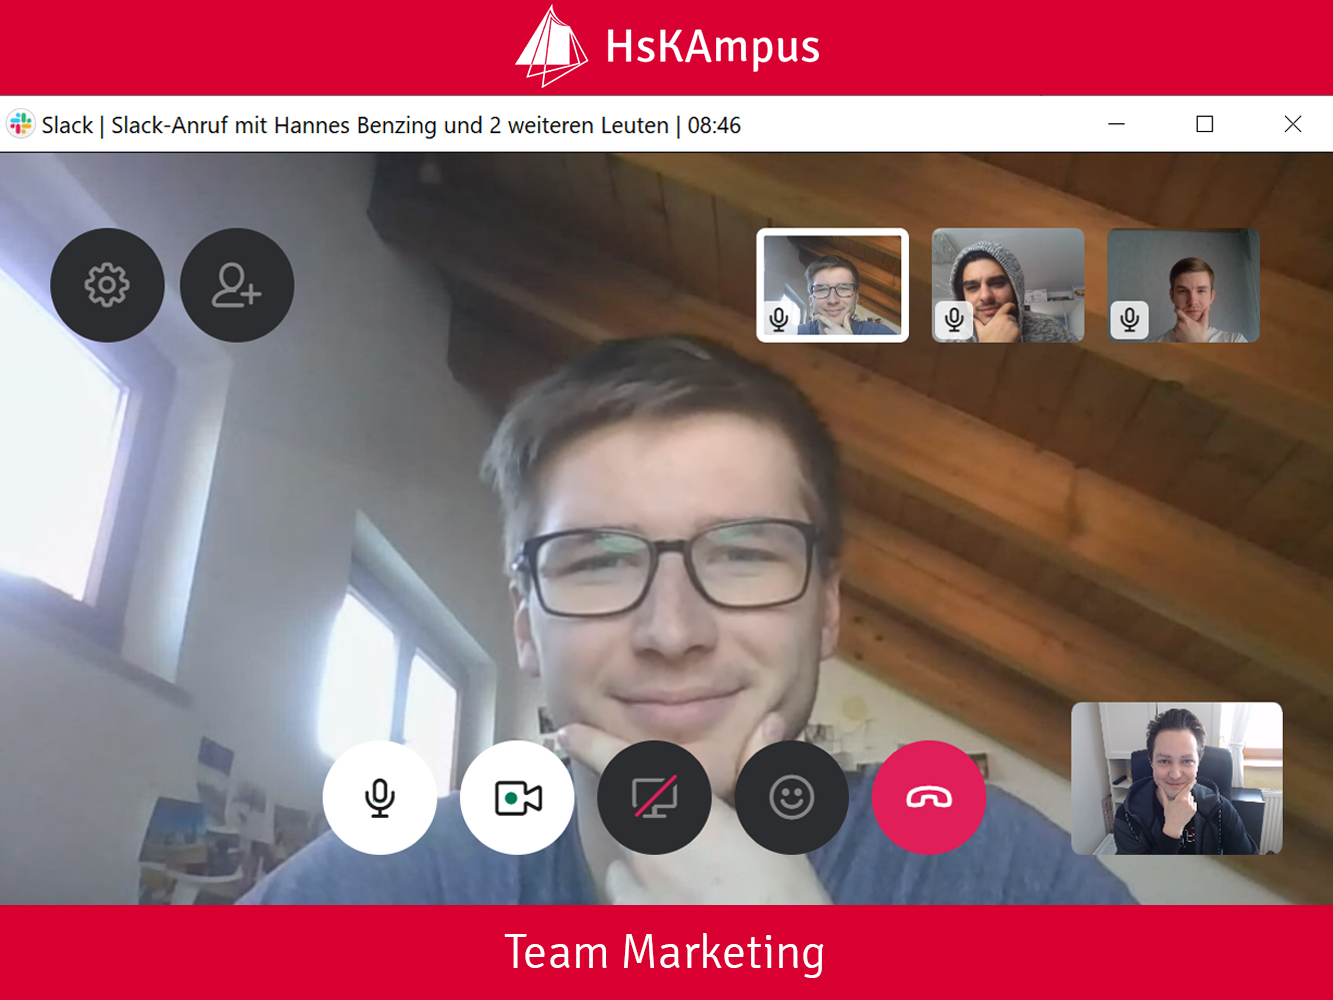Screen dimensions: 1333x1000
Task: Click the Team Marketing label
Action: point(666,952)
